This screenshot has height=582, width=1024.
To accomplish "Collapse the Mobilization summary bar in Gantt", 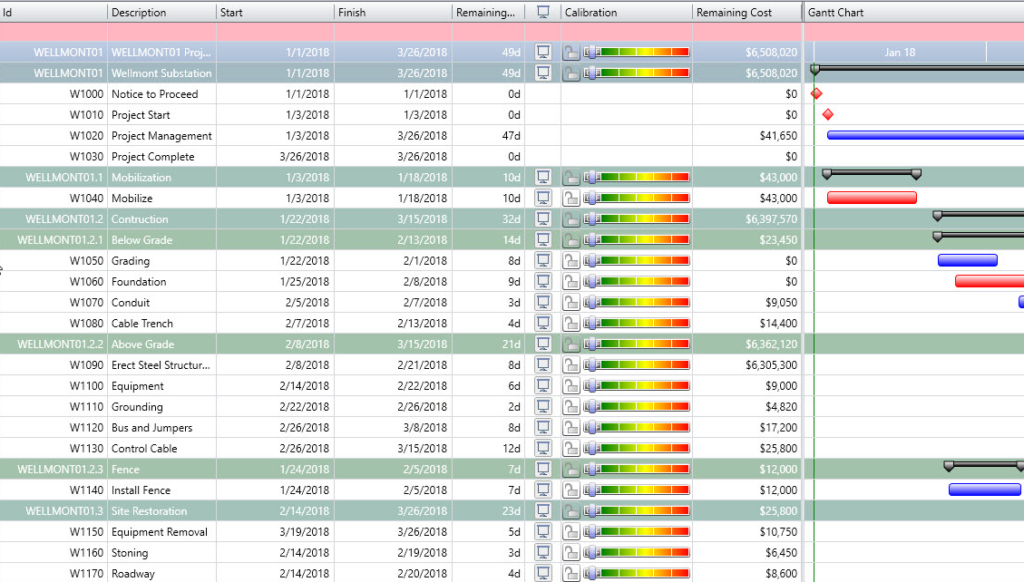I will (x=870, y=174).
